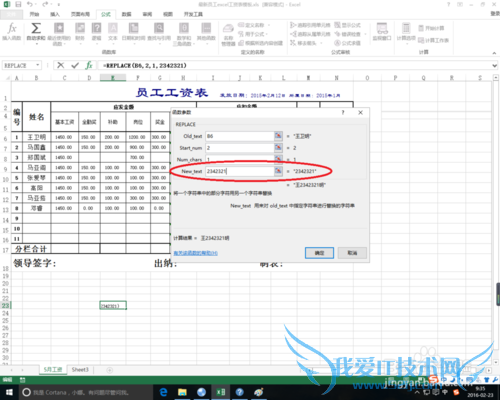
Task: Click the question mark help button in the dialog
Action: (343, 113)
